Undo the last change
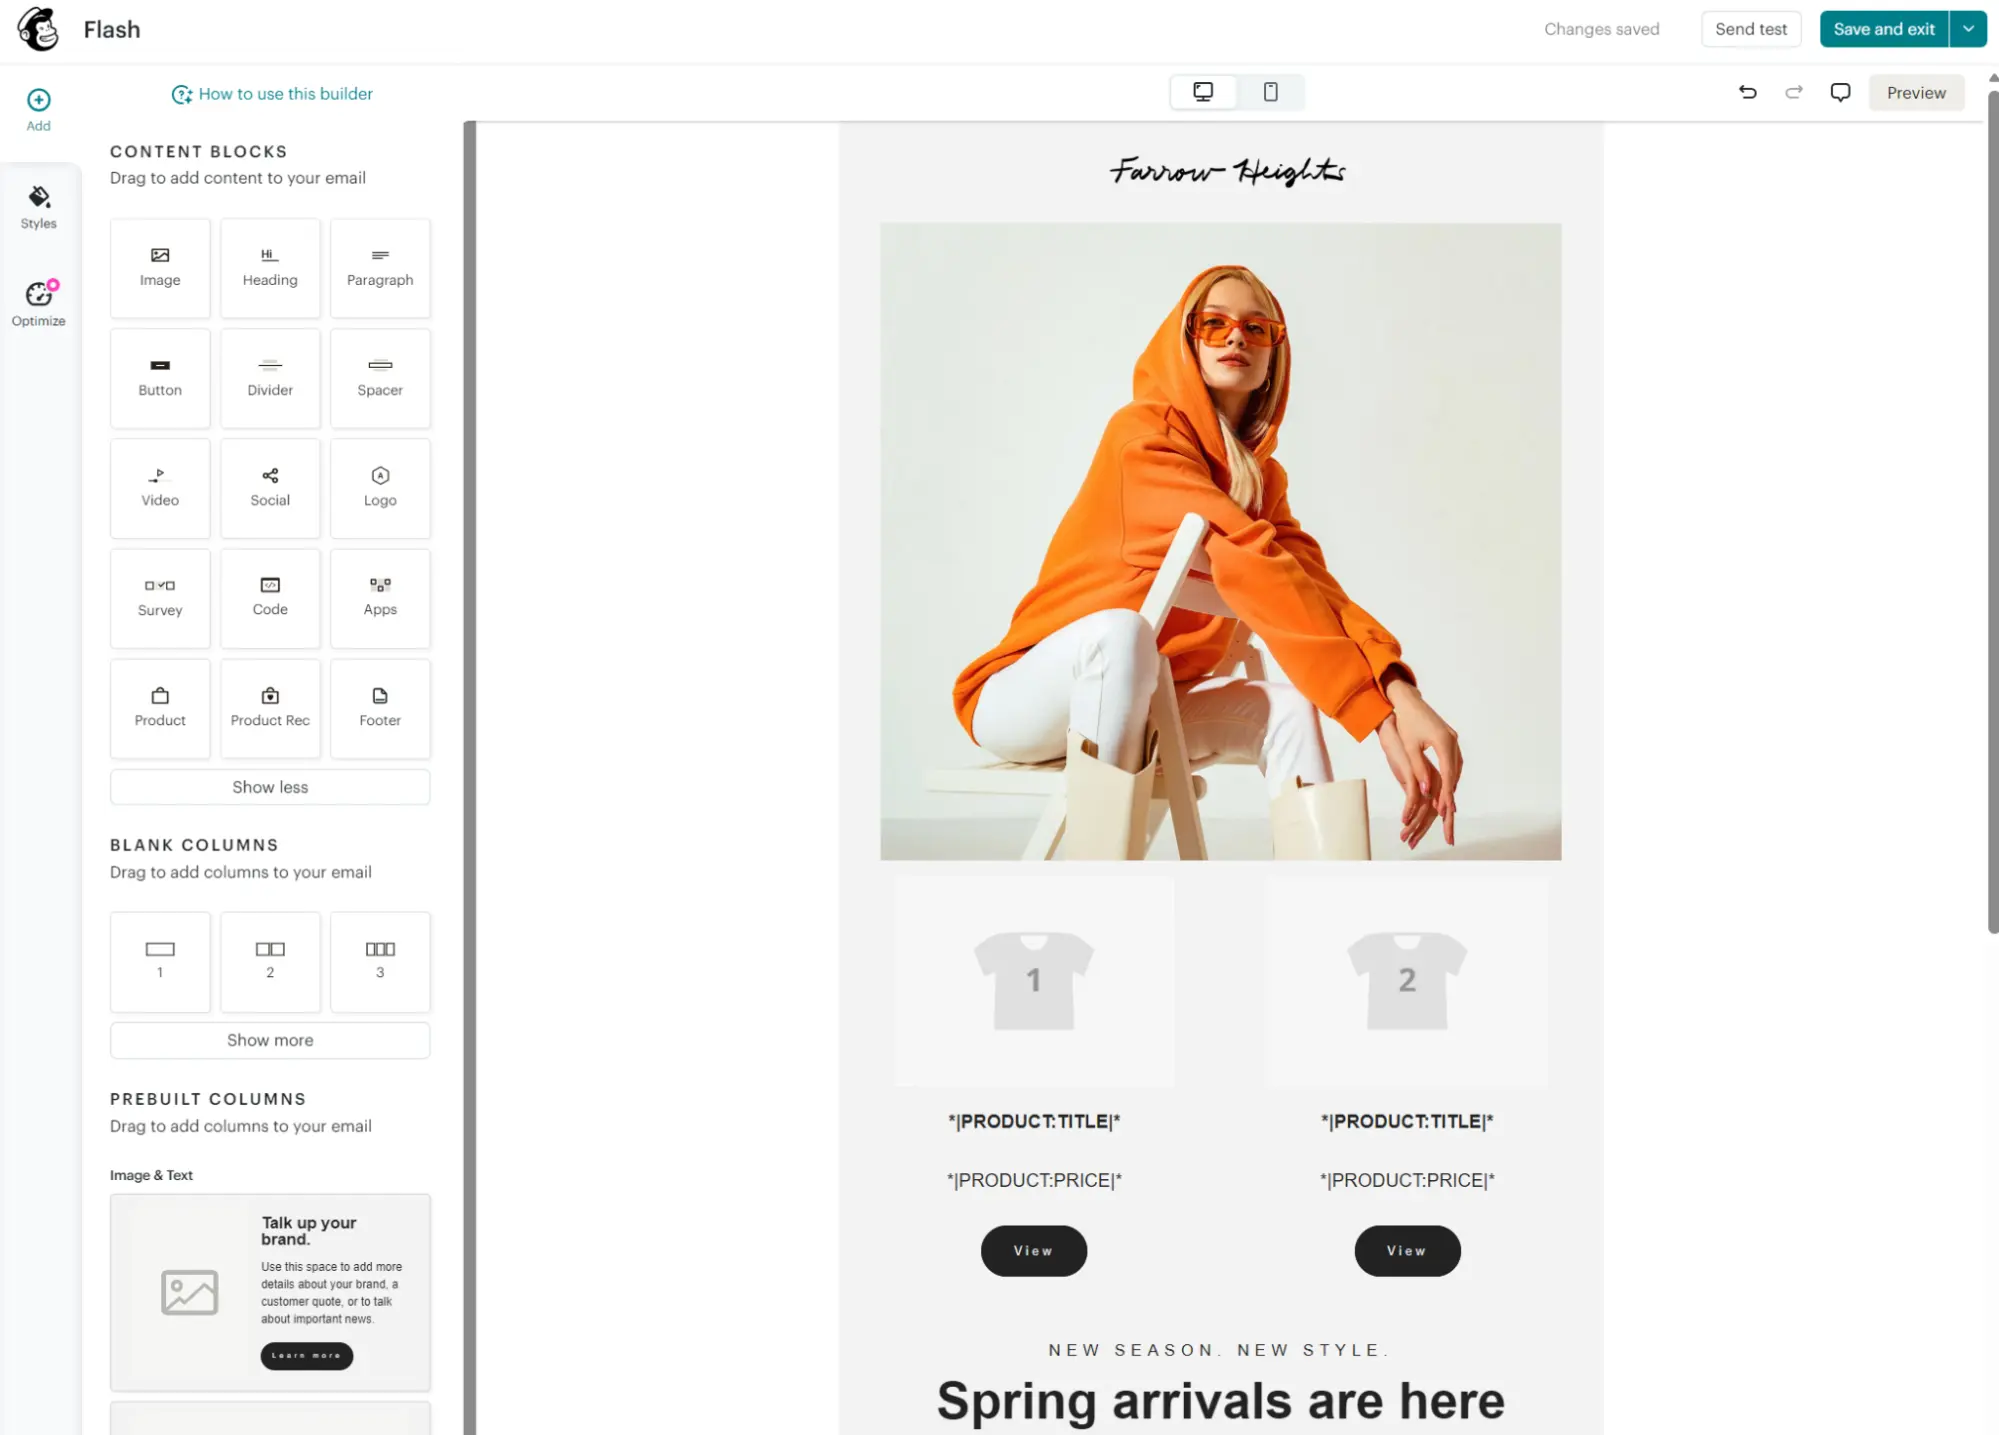 point(1747,92)
